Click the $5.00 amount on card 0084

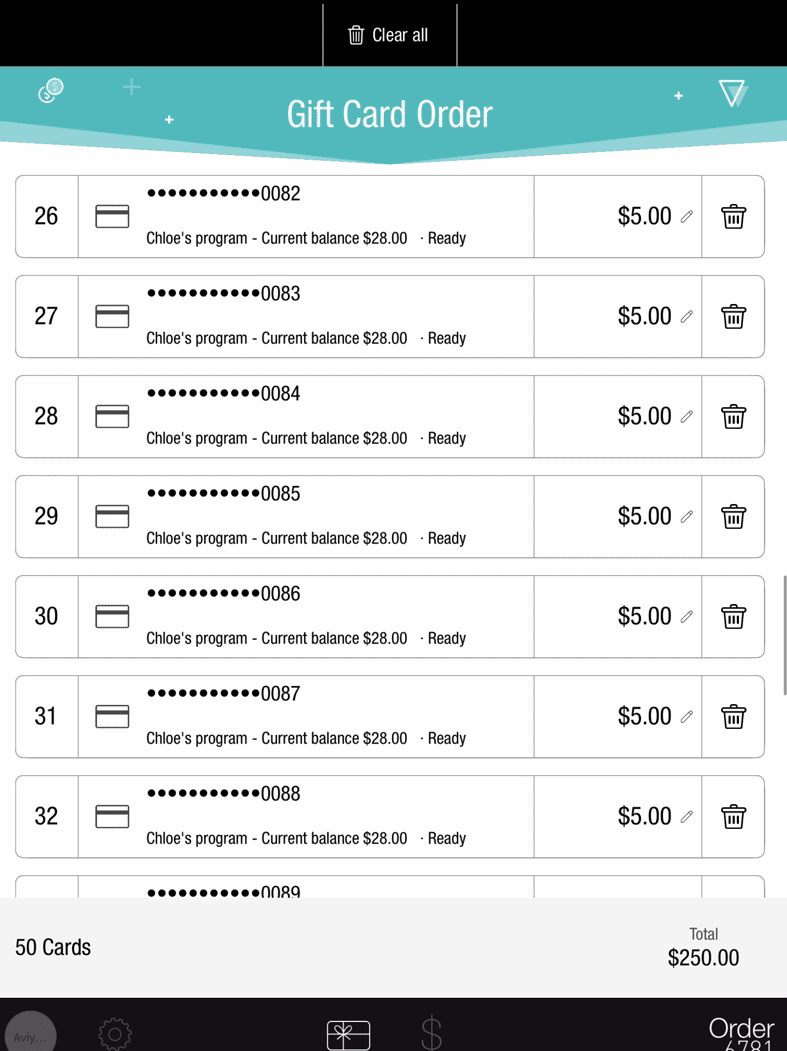pyautogui.click(x=644, y=416)
